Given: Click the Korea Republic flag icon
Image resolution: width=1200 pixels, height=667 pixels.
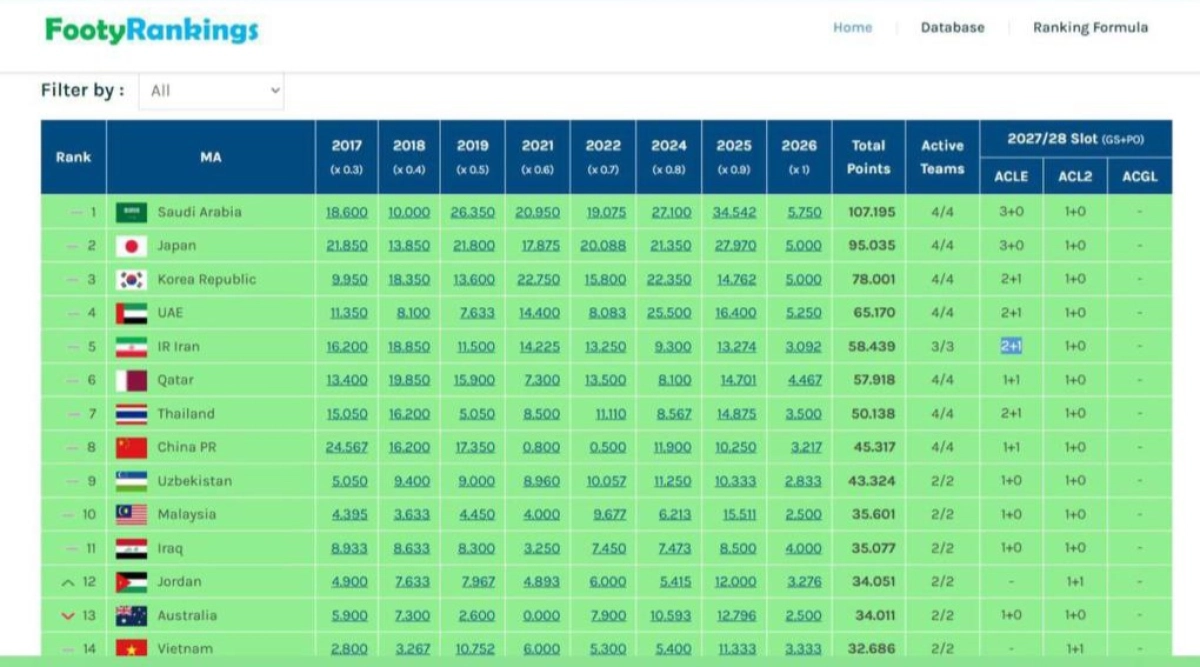Looking at the screenshot, I should (x=132, y=280).
